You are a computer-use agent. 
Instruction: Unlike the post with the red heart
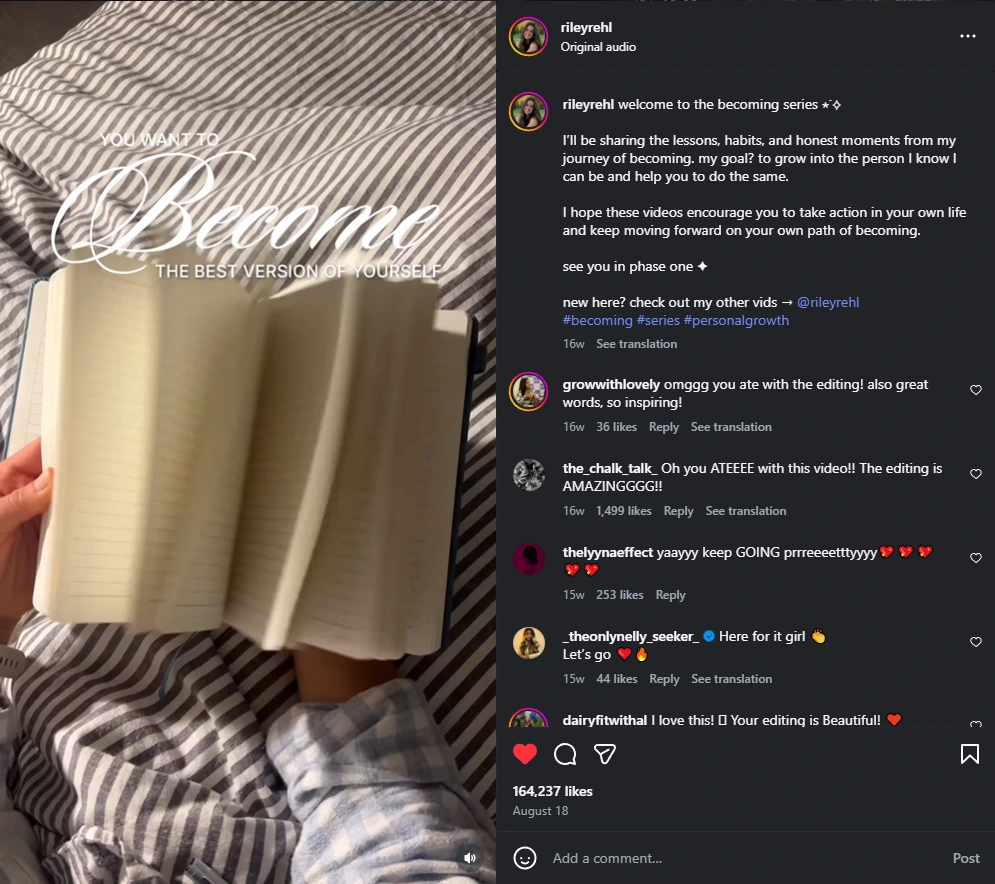[525, 754]
